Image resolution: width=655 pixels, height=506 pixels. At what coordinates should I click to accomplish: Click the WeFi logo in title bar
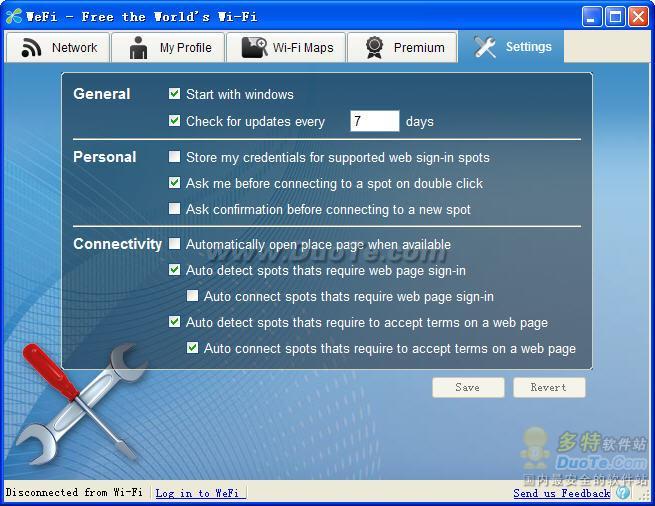14,17
